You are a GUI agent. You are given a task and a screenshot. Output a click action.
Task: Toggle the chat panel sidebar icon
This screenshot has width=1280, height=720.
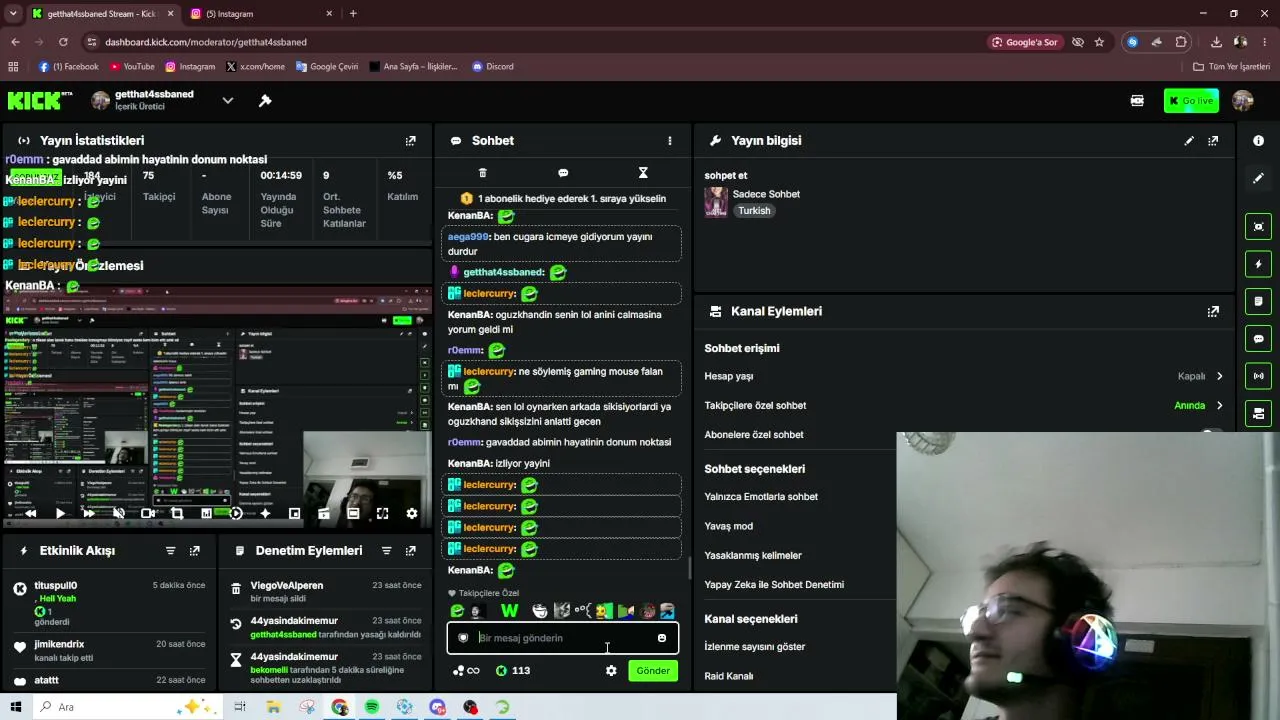pos(1259,339)
